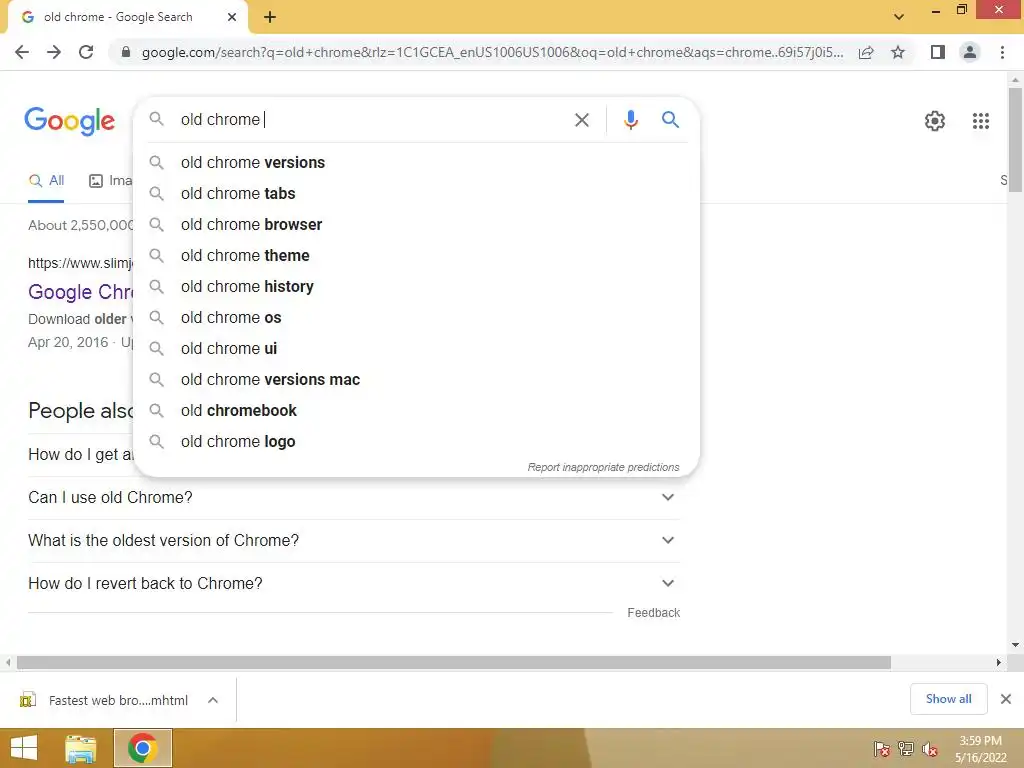
Task: Open Google quick settings gear
Action: coord(935,121)
